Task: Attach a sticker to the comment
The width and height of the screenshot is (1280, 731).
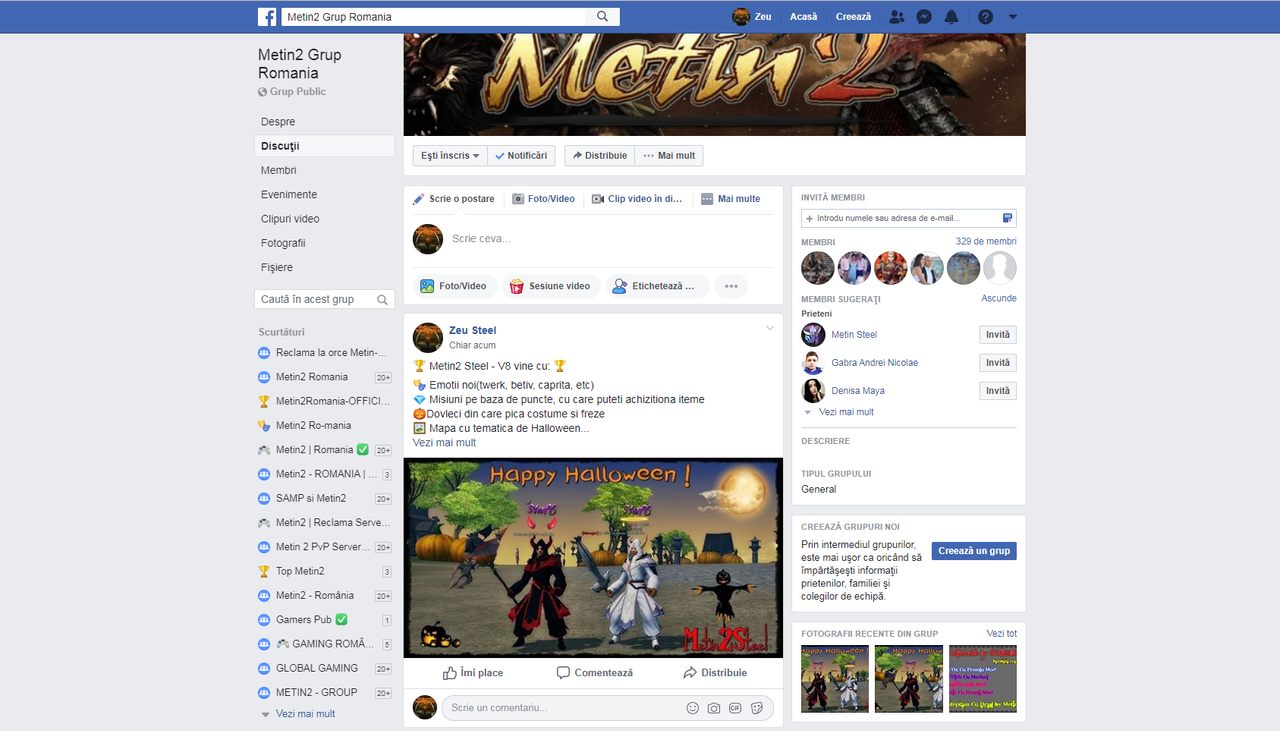Action: pyautogui.click(x=758, y=707)
